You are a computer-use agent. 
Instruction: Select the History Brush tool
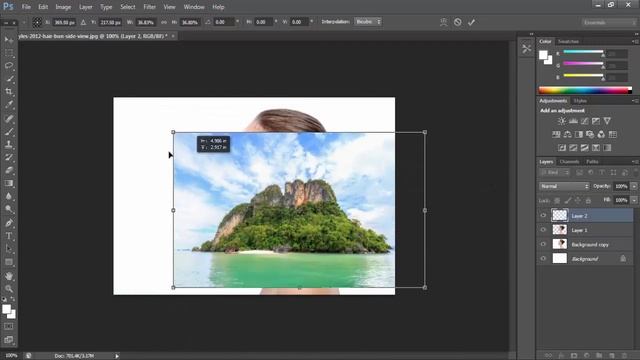tap(9, 158)
